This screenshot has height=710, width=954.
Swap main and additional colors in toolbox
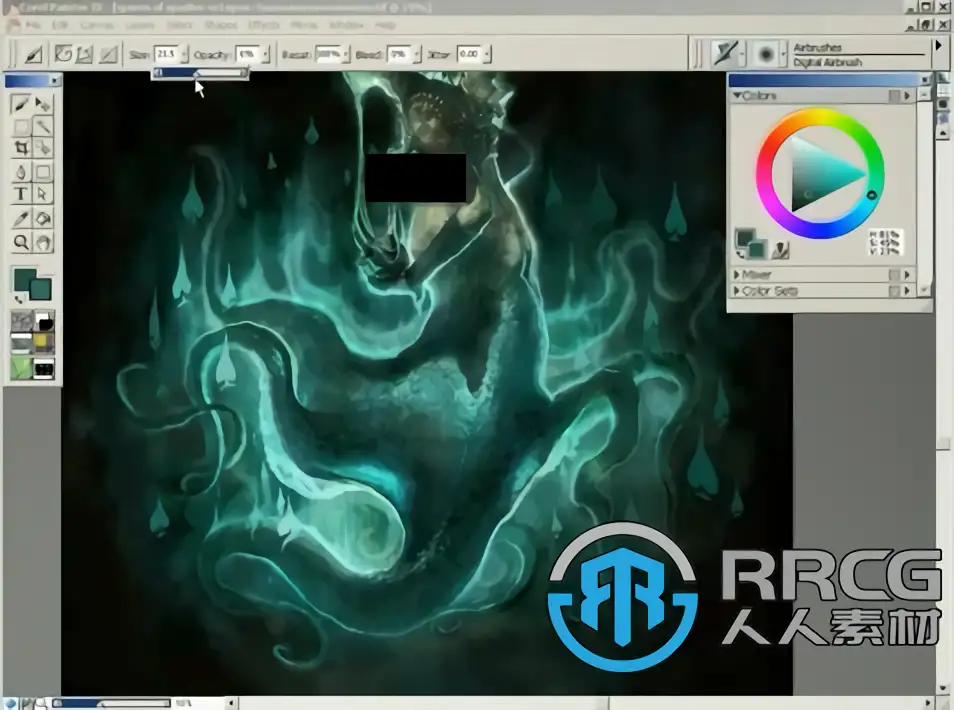click(x=18, y=299)
